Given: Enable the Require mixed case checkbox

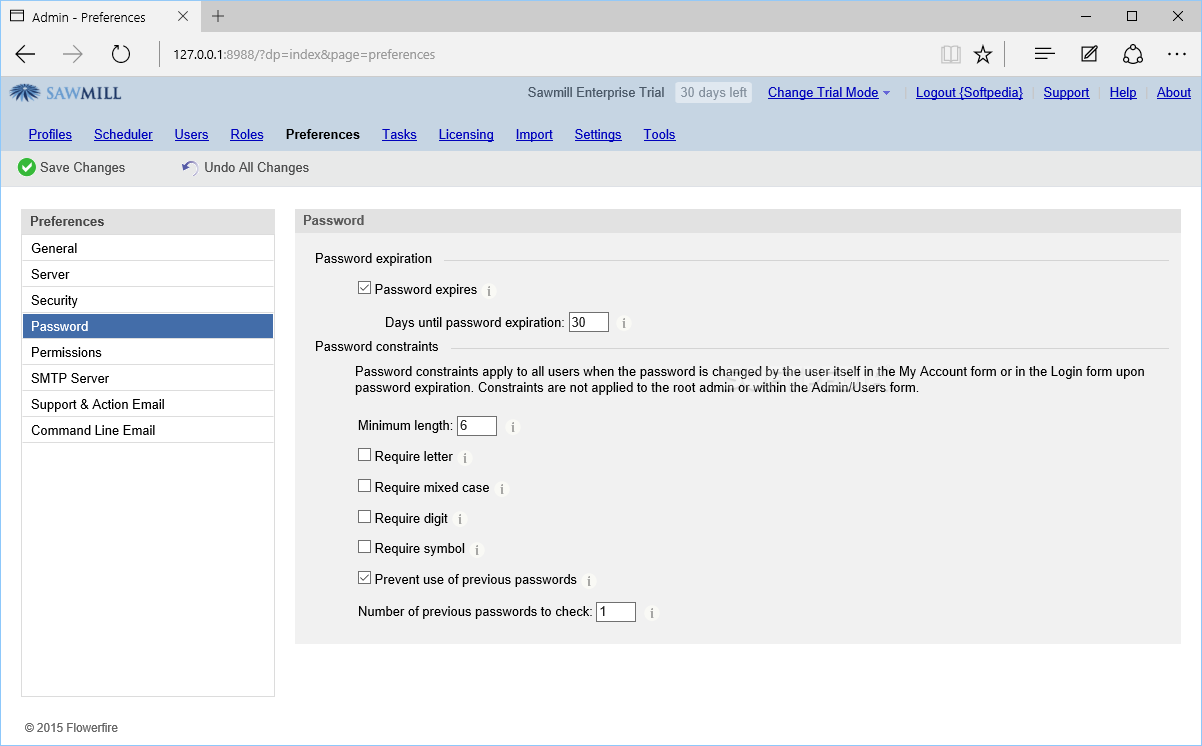Looking at the screenshot, I should tap(364, 486).
